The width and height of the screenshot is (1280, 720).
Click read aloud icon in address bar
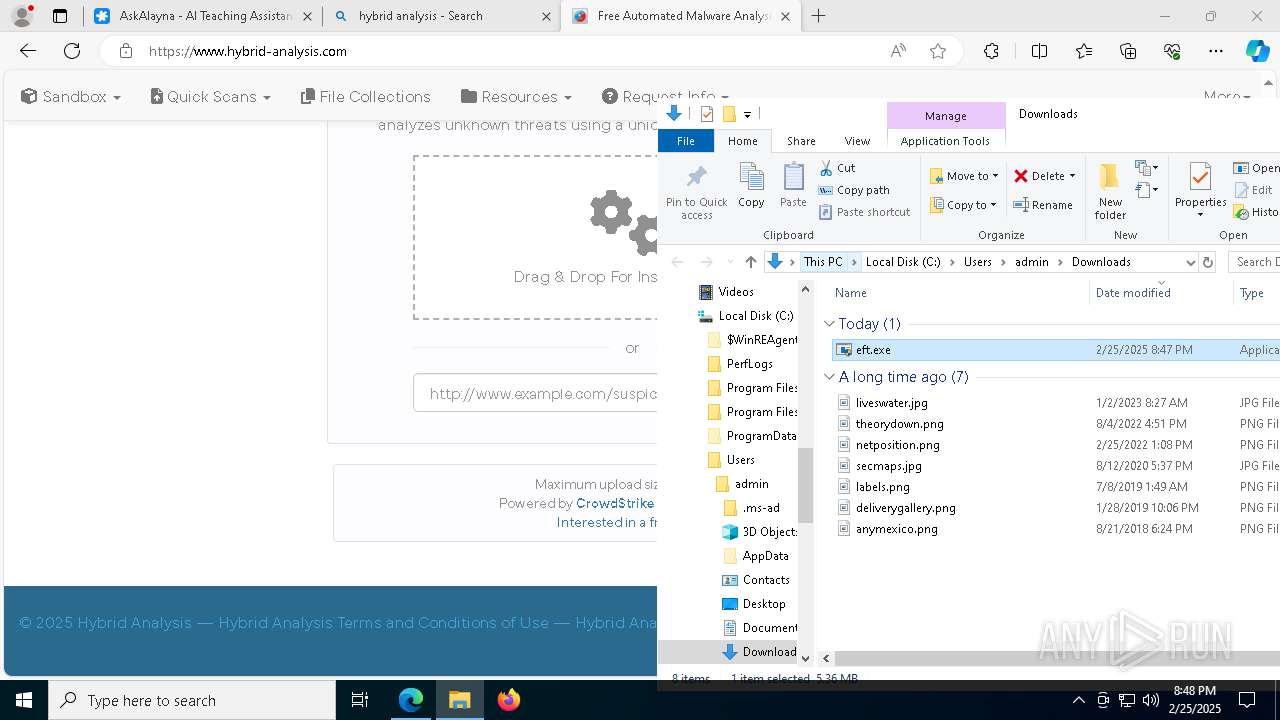click(x=898, y=51)
